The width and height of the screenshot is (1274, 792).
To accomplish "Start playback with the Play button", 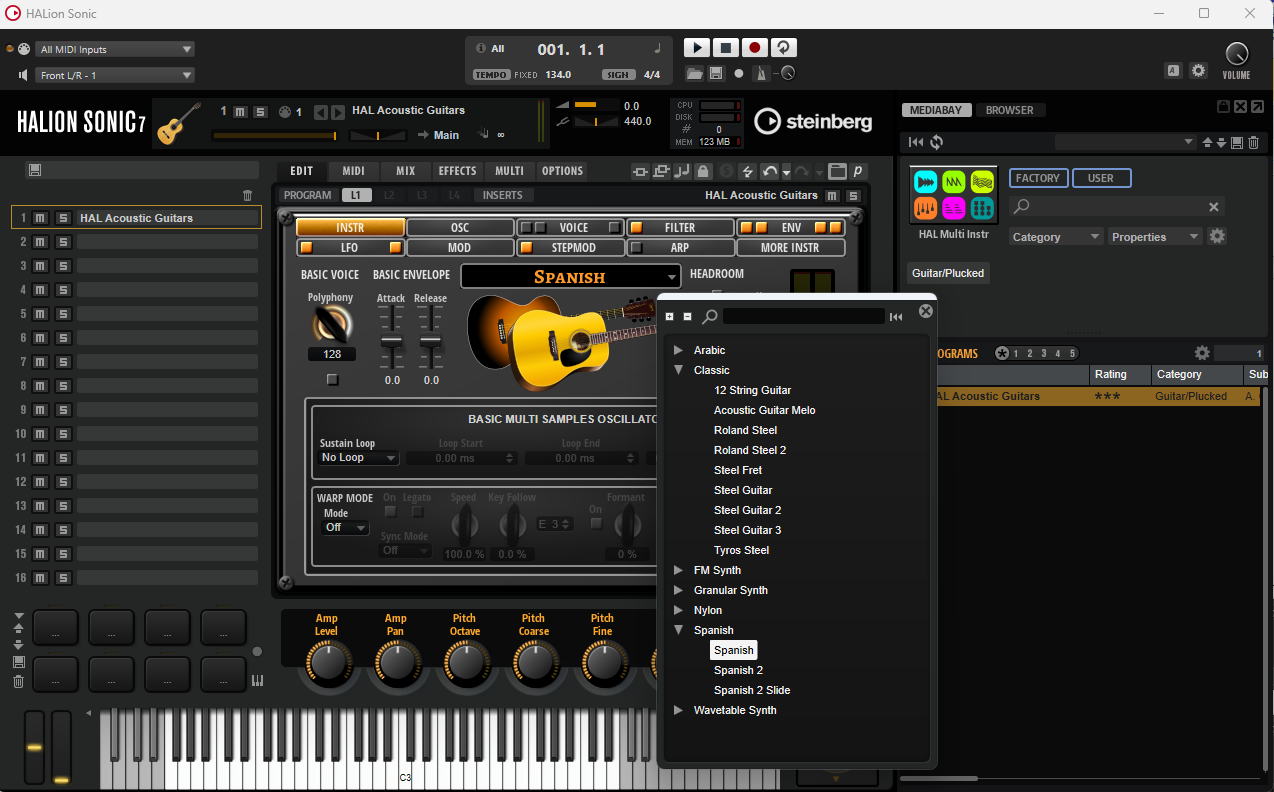I will tap(696, 48).
